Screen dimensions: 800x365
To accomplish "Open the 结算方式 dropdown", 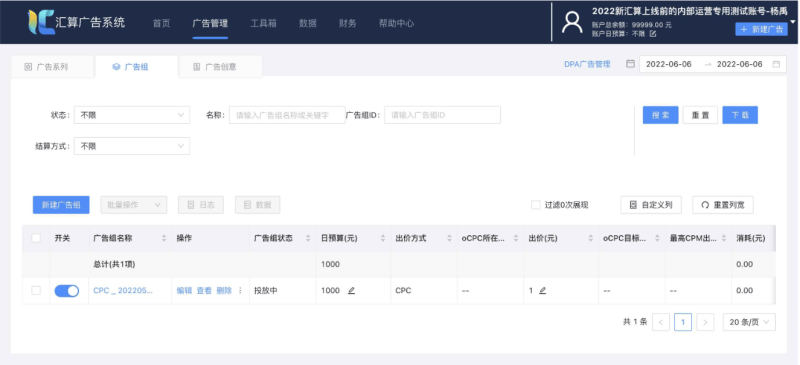I will pyautogui.click(x=132, y=146).
